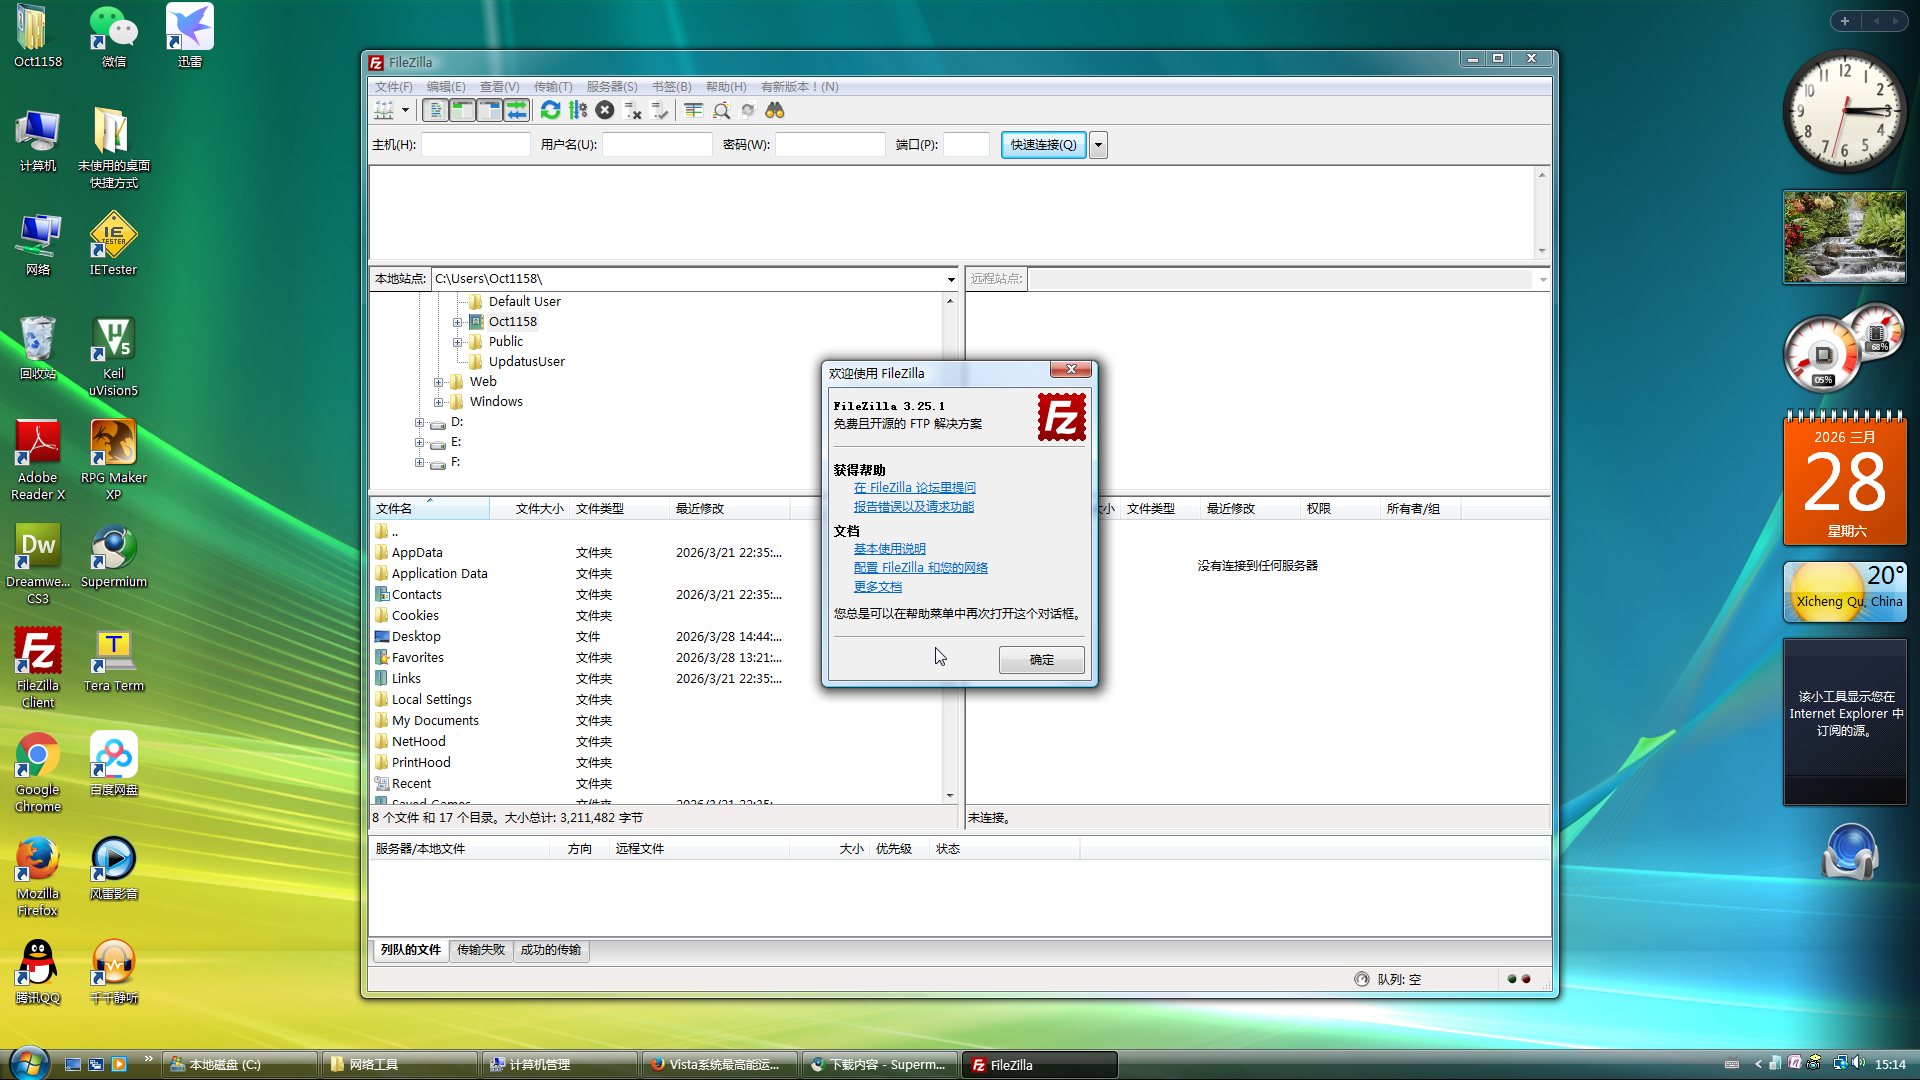Click process queue toggle icon

pyautogui.click(x=578, y=111)
